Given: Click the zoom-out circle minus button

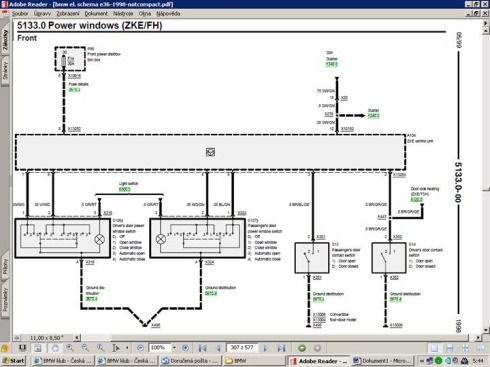Looking at the screenshot, I should [x=140, y=348].
